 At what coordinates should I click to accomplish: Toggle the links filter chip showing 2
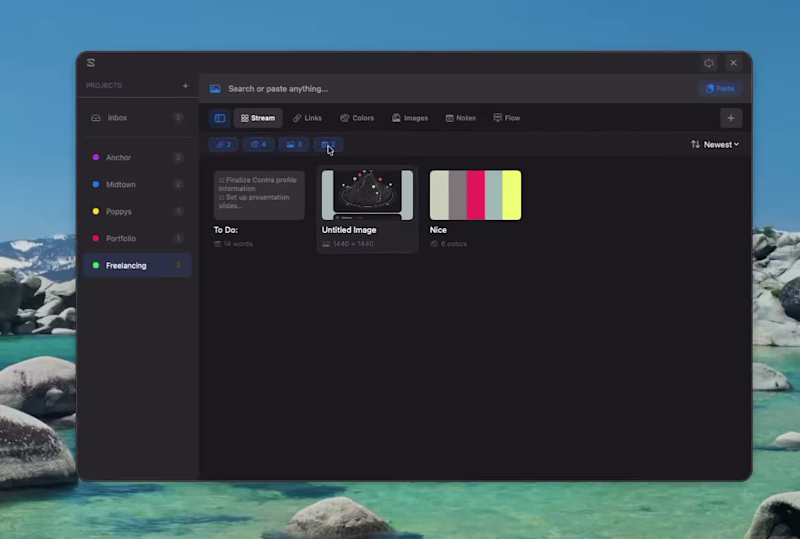click(224, 144)
